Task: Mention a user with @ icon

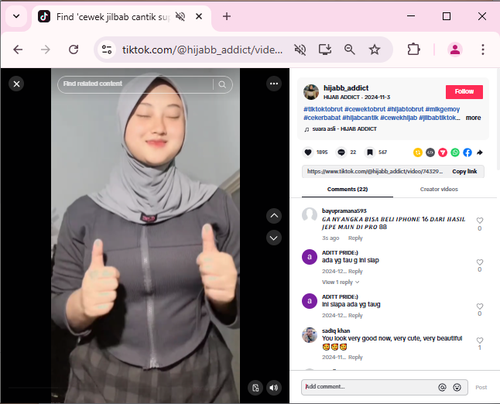Action: [x=442, y=387]
